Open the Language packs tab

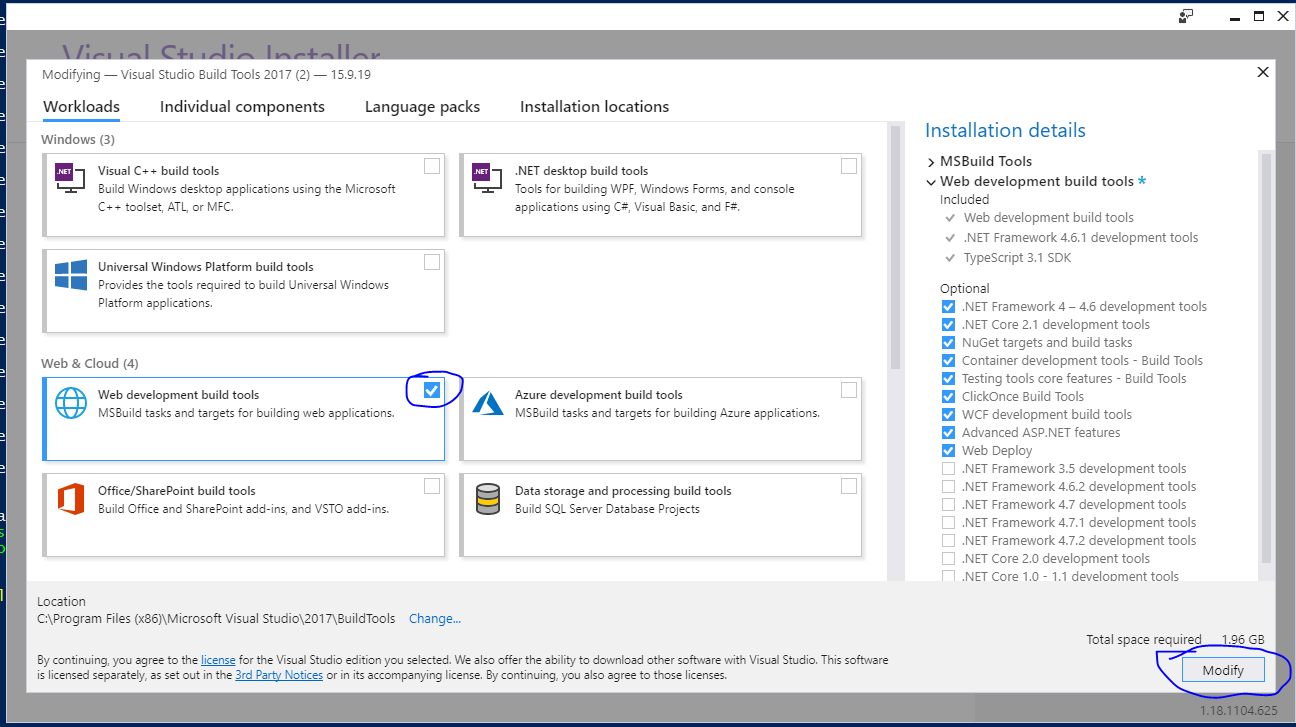(x=422, y=107)
